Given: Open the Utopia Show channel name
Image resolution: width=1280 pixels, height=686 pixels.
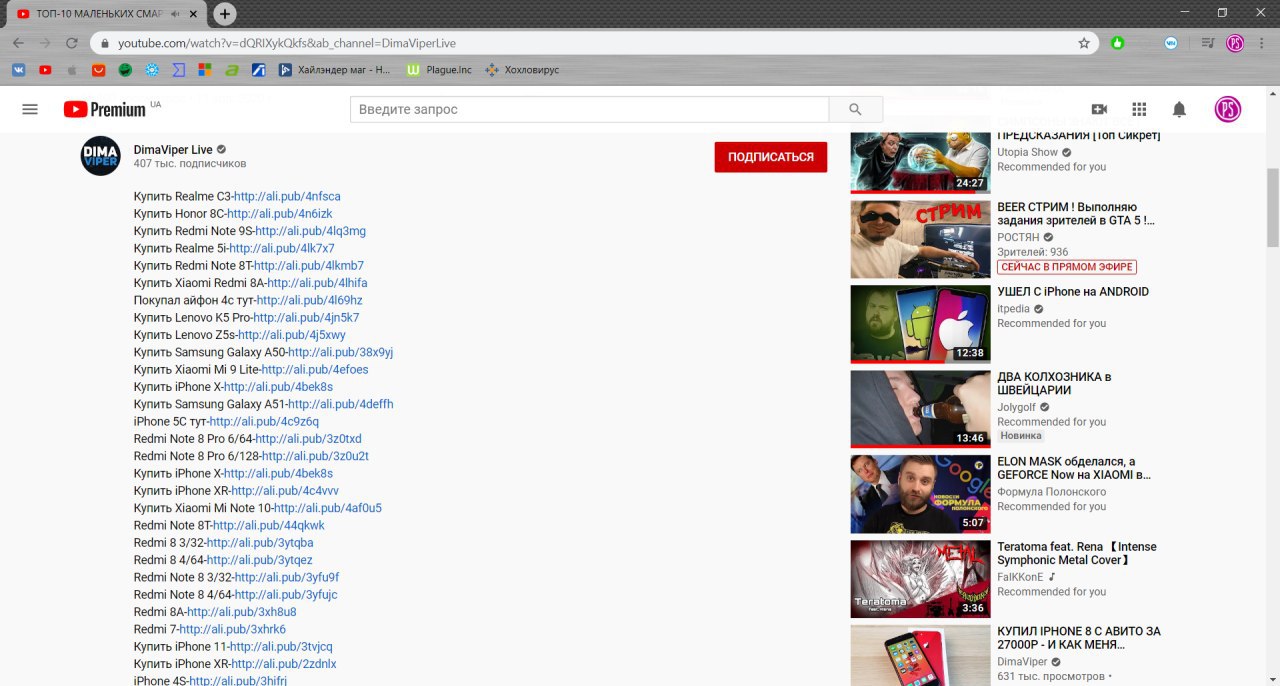Looking at the screenshot, I should click(1029, 152).
